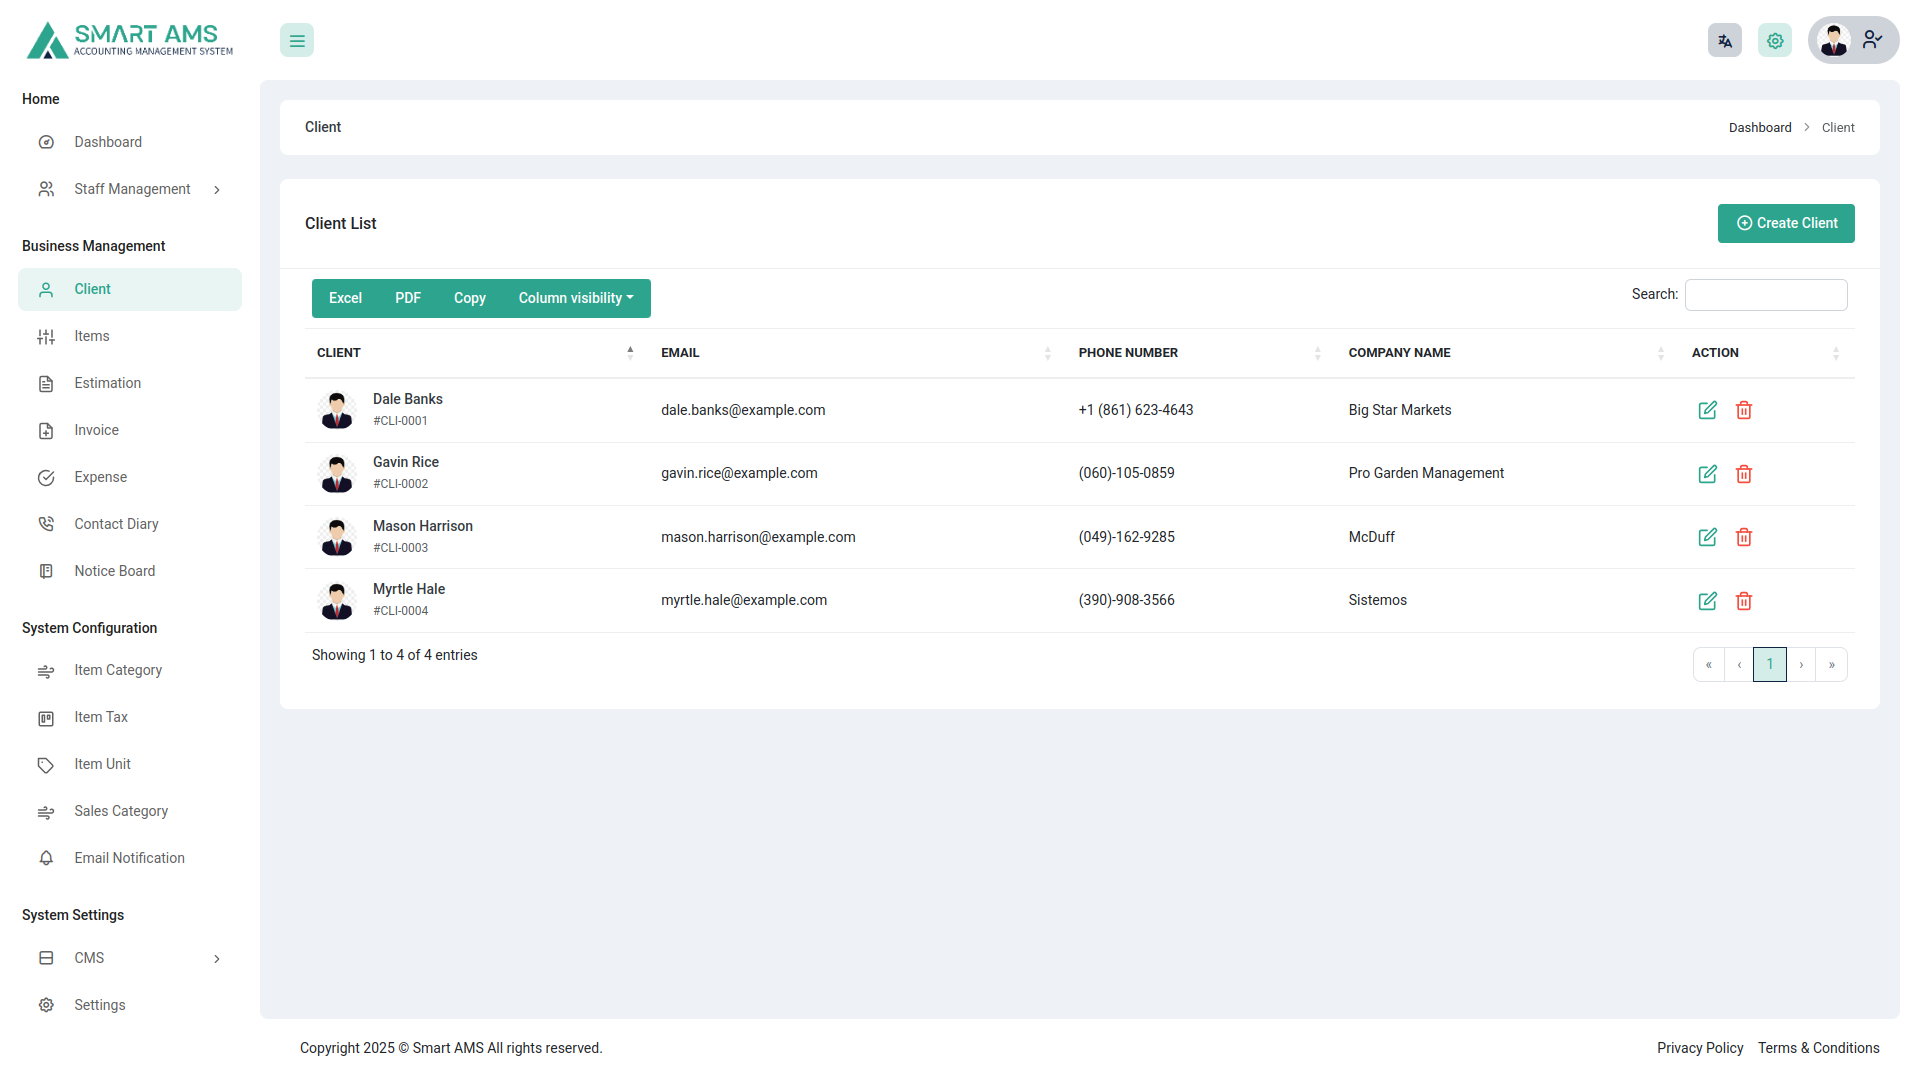Navigate to Dashboard via breadcrumb
Screen dimensions: 1920x1080
[1760, 127]
